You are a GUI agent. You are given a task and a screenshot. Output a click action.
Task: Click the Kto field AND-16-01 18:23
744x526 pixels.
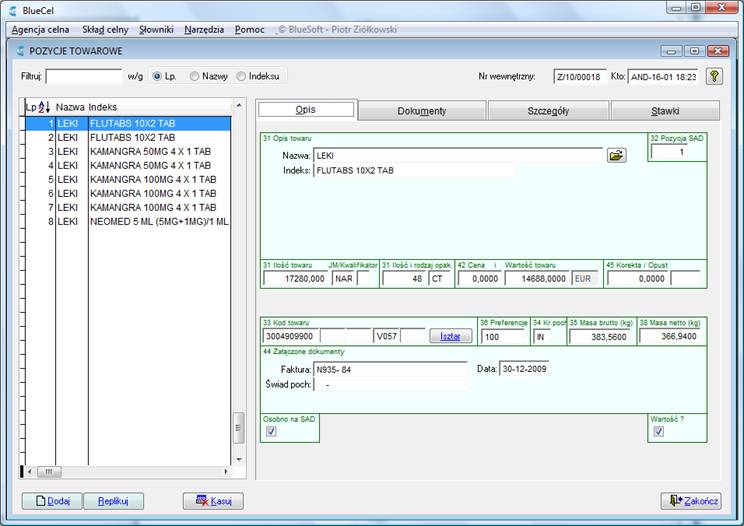tap(664, 76)
